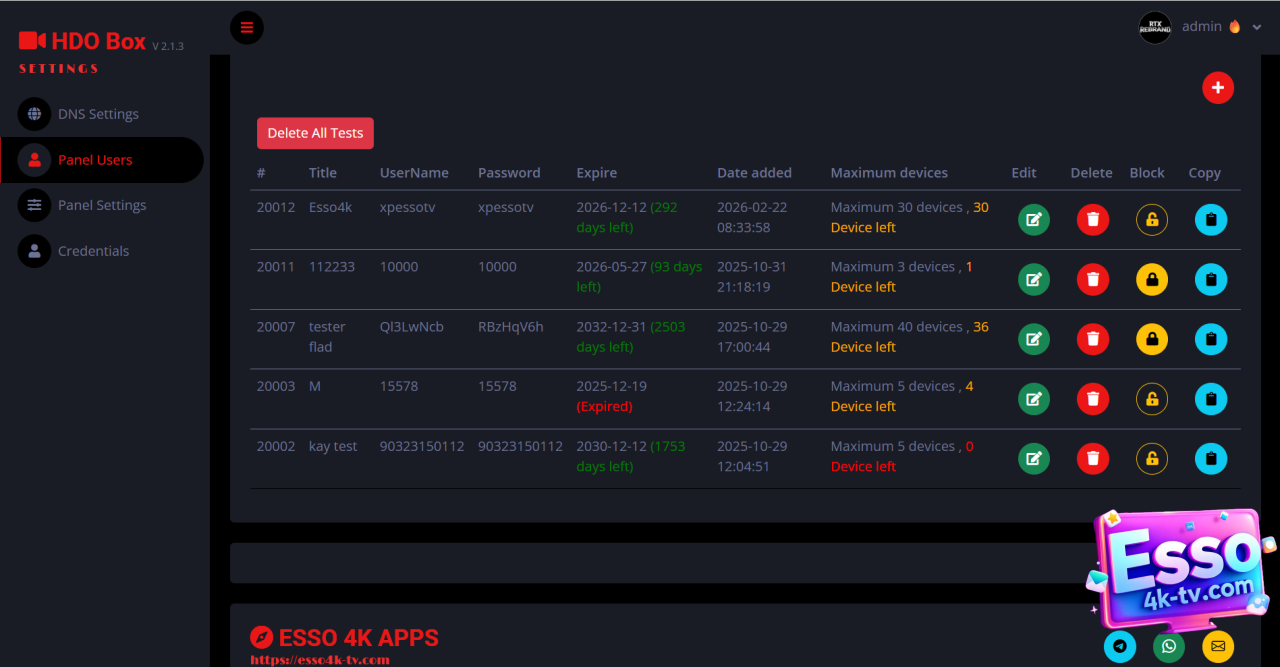This screenshot has height=667, width=1280.
Task: Open DNS Settings in sidebar
Action: 98,114
